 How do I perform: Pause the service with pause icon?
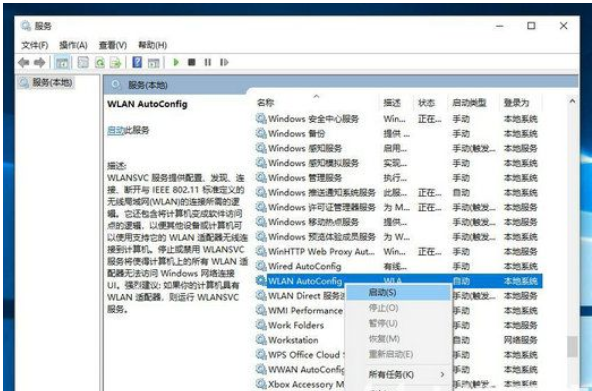[208, 62]
